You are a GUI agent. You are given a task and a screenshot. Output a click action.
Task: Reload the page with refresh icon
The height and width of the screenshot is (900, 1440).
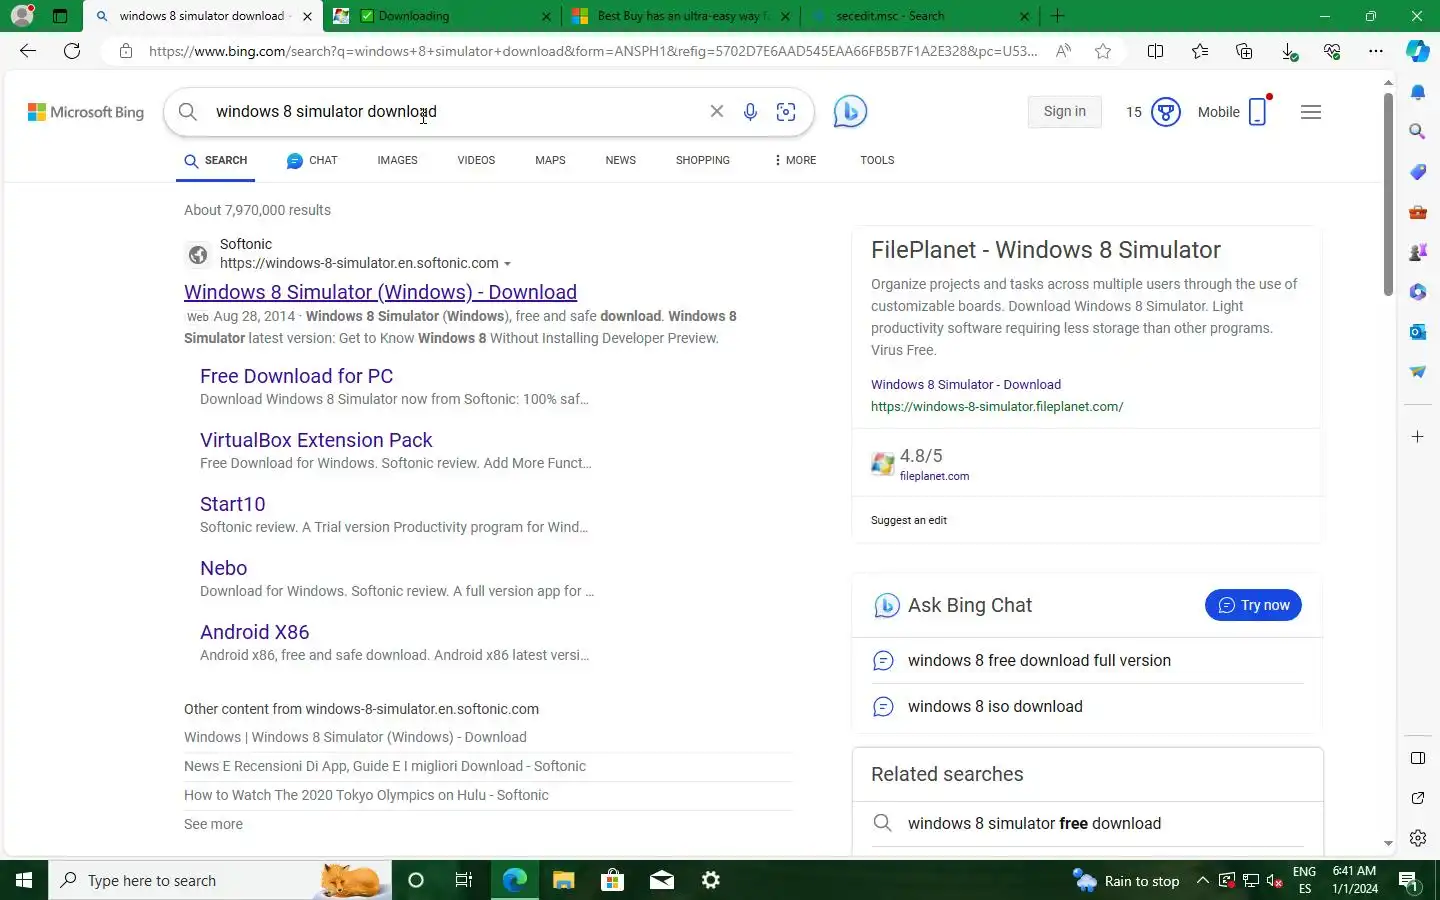click(72, 51)
